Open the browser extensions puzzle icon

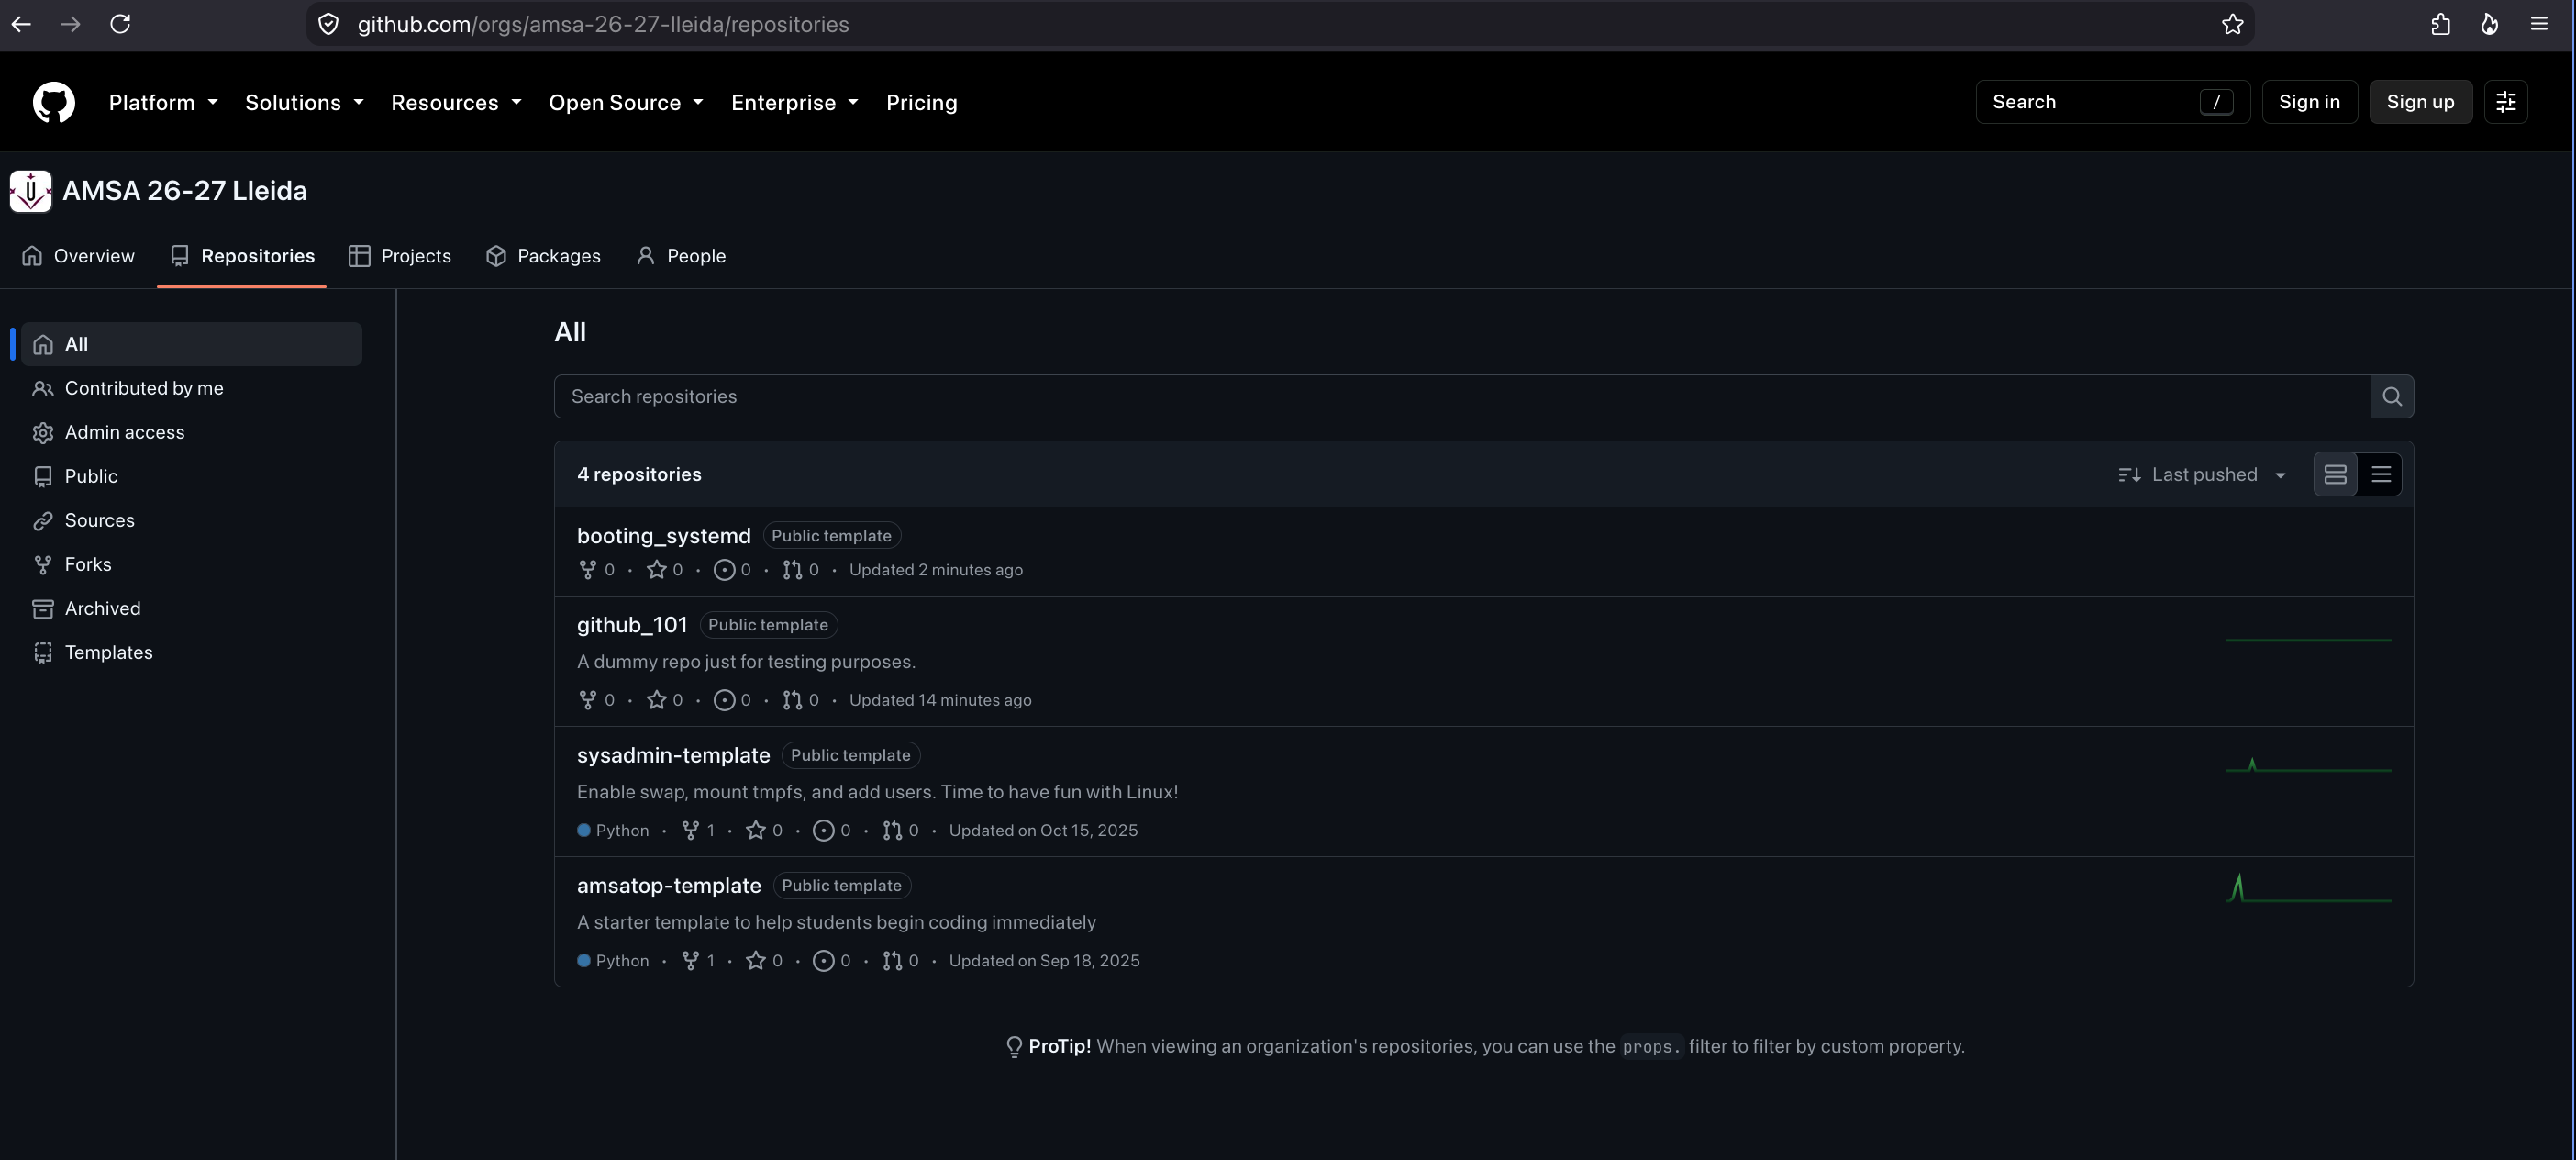click(x=2441, y=24)
